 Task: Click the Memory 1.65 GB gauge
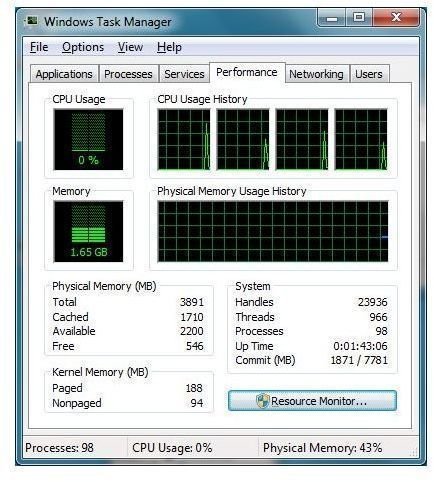[x=88, y=231]
